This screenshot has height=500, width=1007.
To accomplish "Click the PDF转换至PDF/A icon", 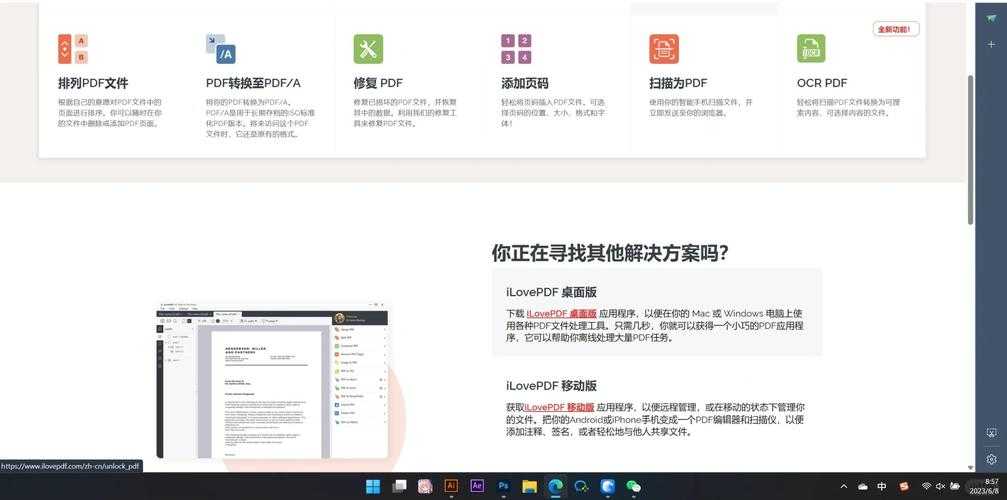I will pyautogui.click(x=220, y=49).
